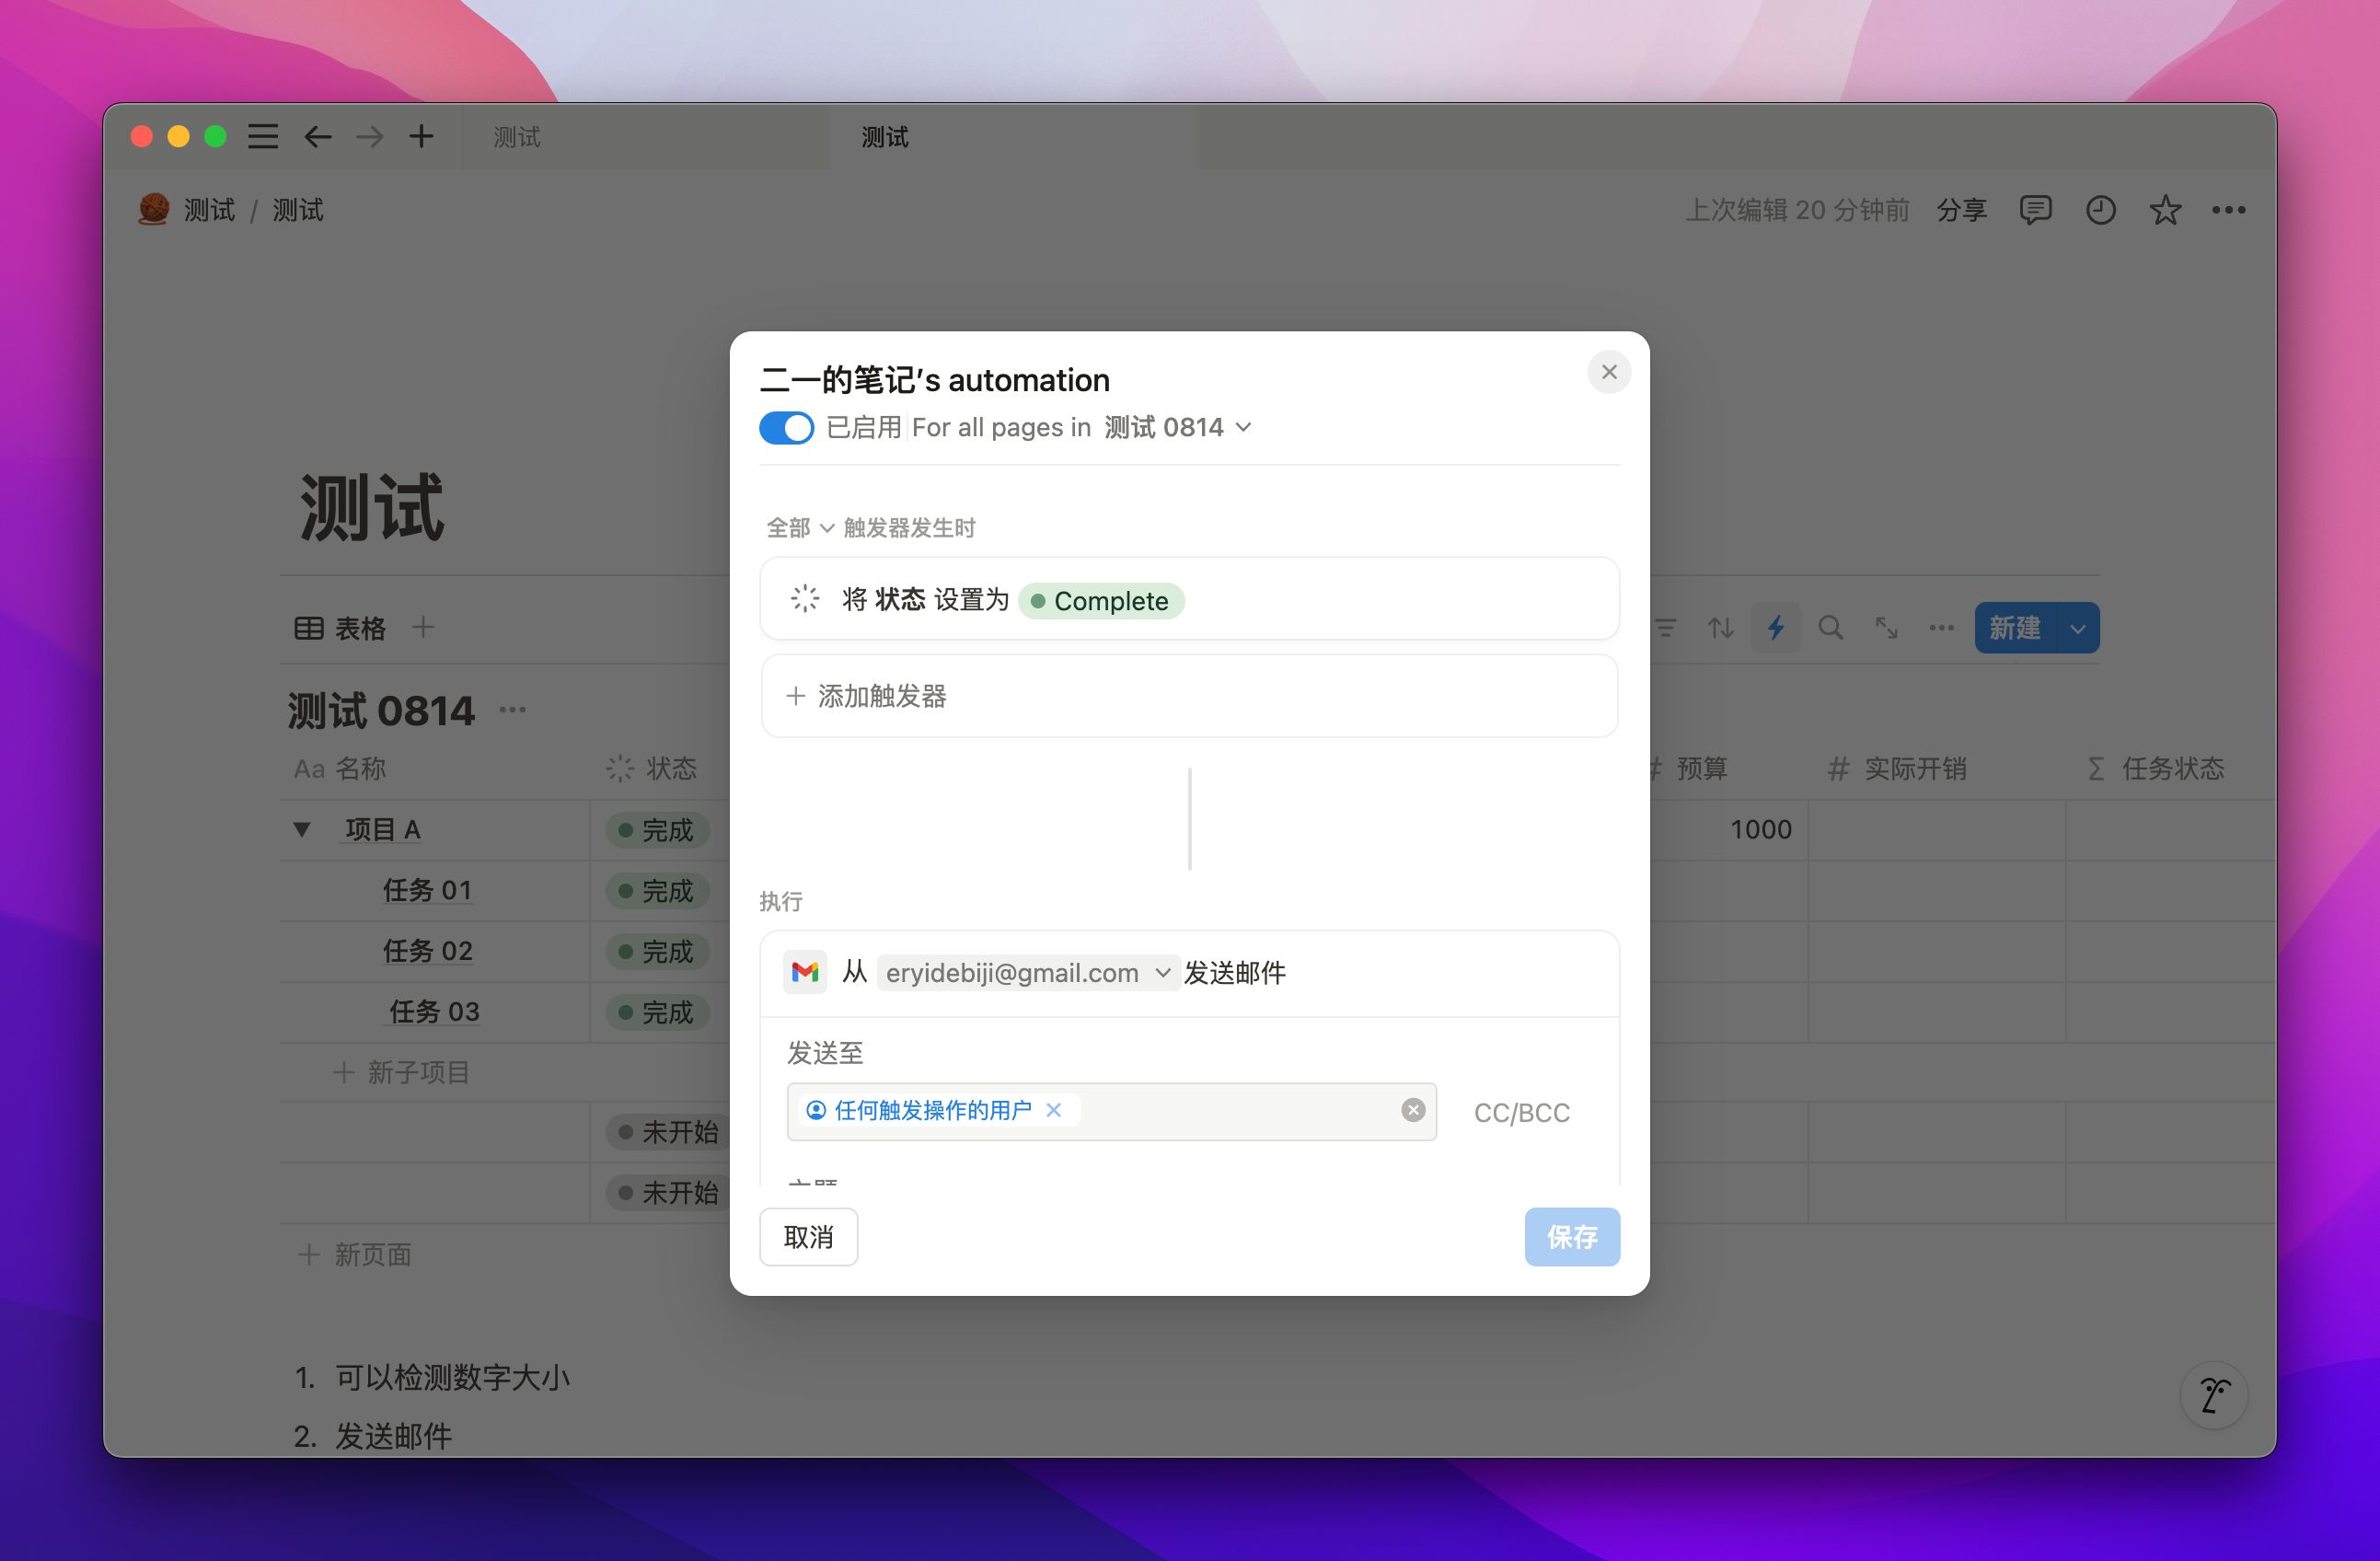Clear all recipients in send-to field
This screenshot has width=2380, height=1561.
pyautogui.click(x=1412, y=1110)
